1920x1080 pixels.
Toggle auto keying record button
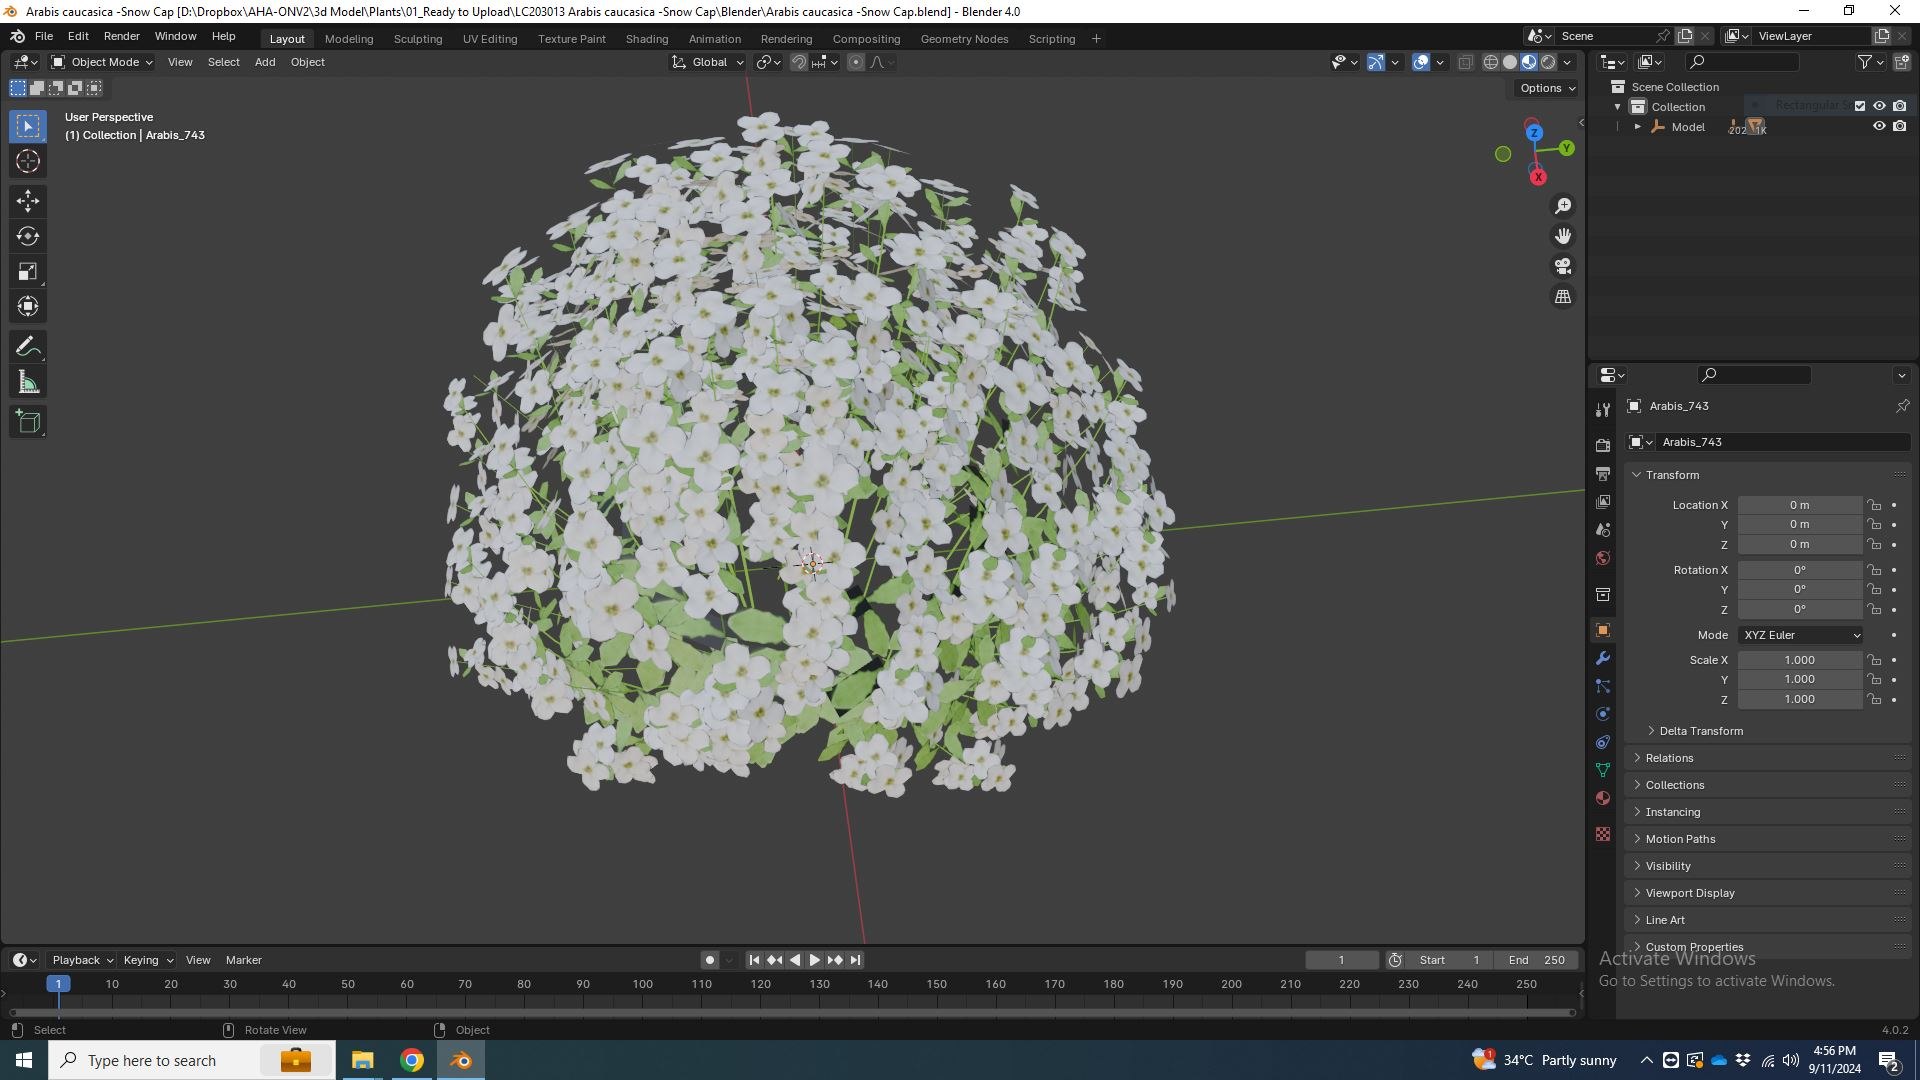click(x=710, y=960)
